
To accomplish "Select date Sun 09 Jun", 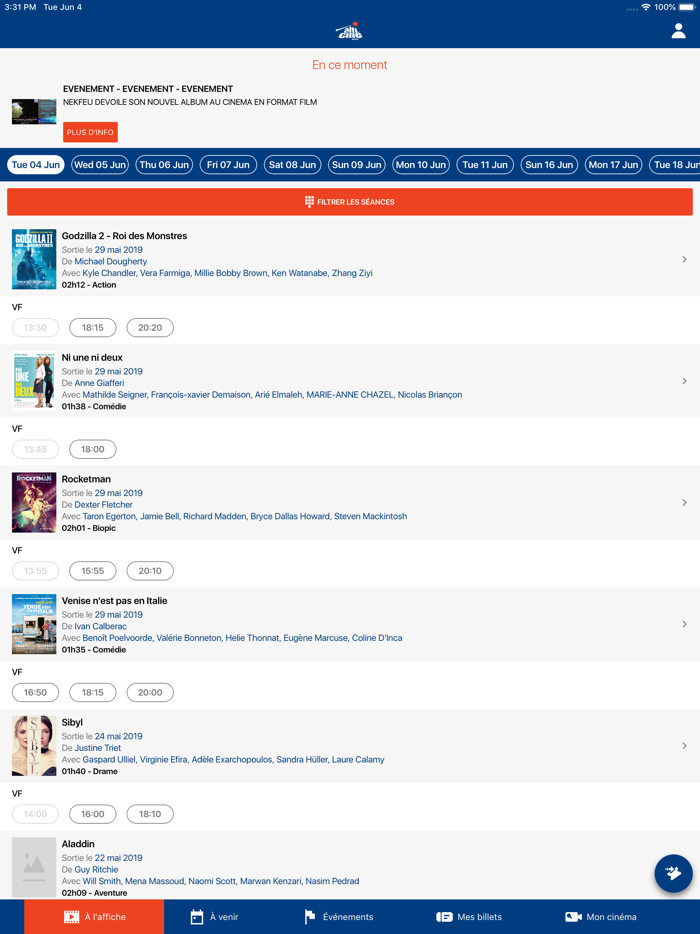I will [x=357, y=164].
